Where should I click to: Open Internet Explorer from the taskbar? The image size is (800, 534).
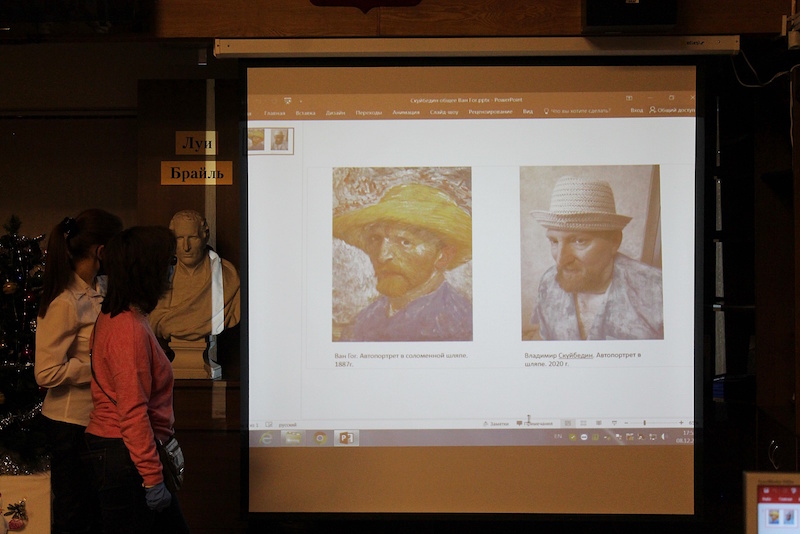coord(267,438)
